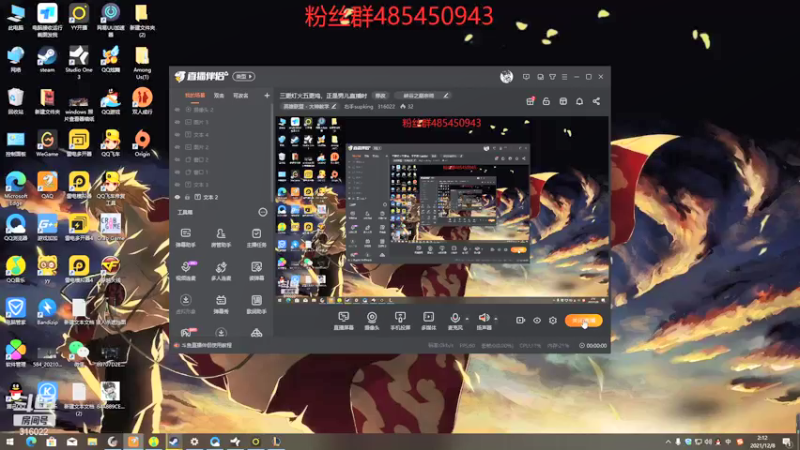The height and width of the screenshot is (450, 800).
Task: Toggle the lock icon in the header
Action: point(546,101)
